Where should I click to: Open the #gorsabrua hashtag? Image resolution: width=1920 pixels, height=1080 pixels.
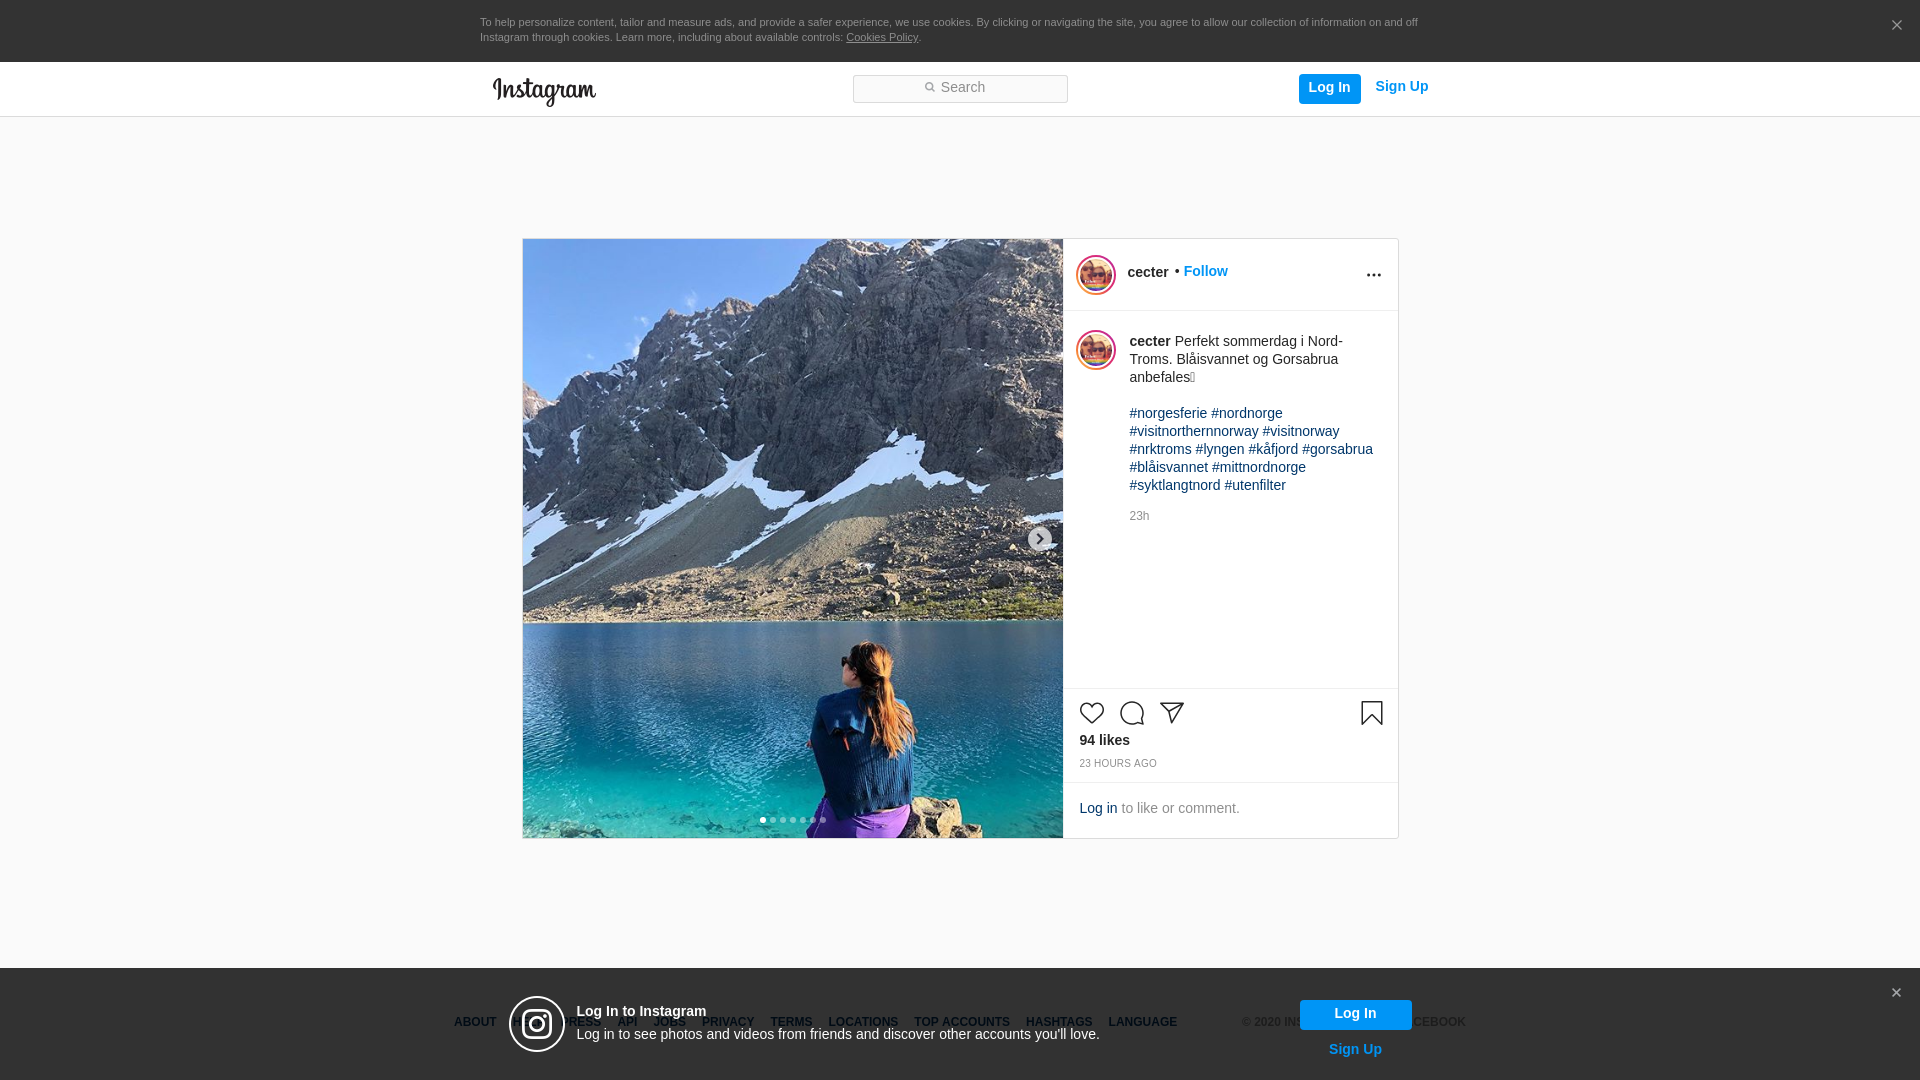tap(1337, 449)
